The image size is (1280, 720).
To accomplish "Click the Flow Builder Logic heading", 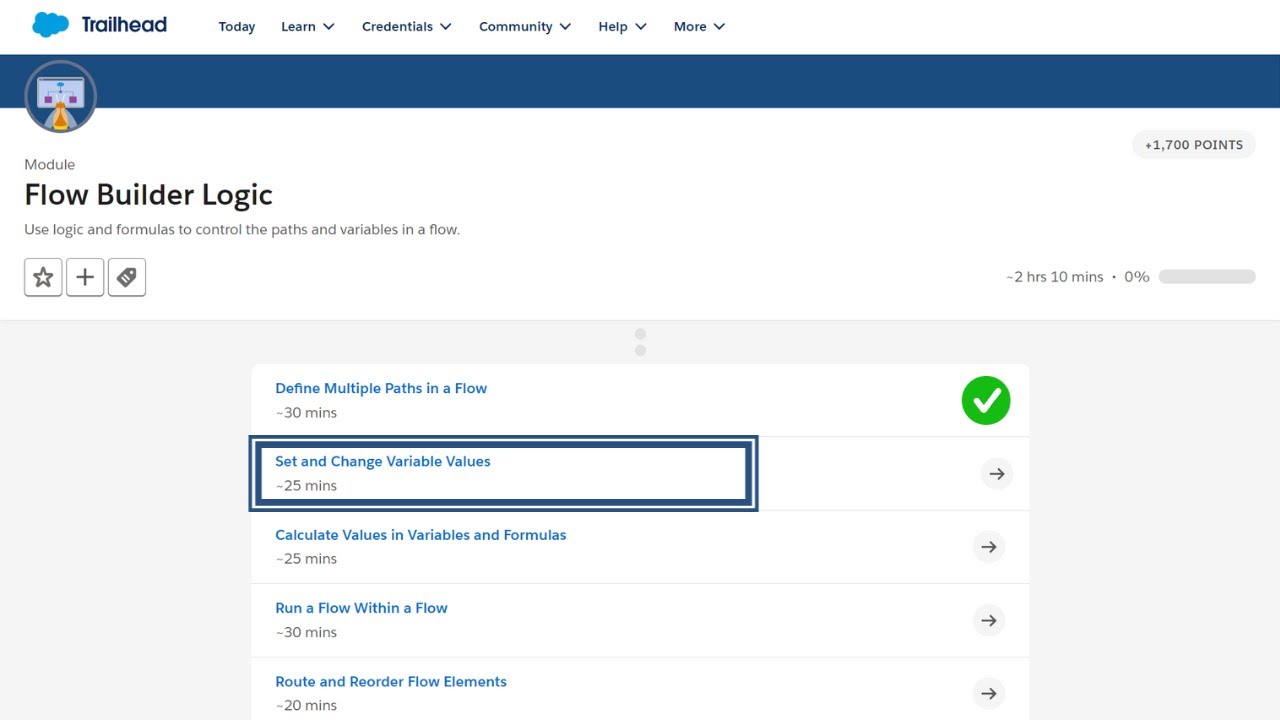I will (x=149, y=195).
